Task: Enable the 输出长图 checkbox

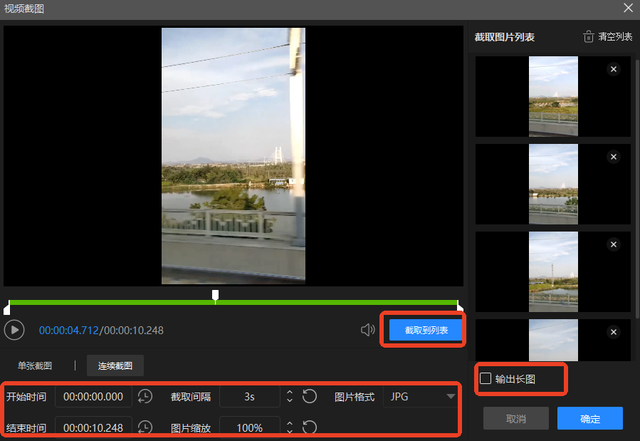Action: [485, 379]
